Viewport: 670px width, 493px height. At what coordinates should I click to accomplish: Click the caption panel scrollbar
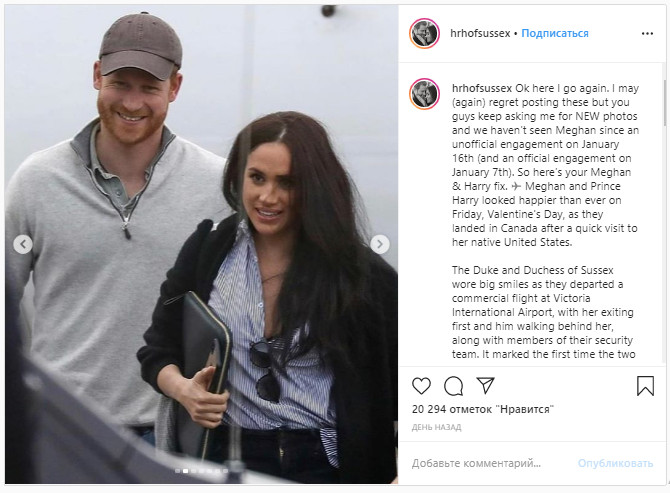coord(664,103)
